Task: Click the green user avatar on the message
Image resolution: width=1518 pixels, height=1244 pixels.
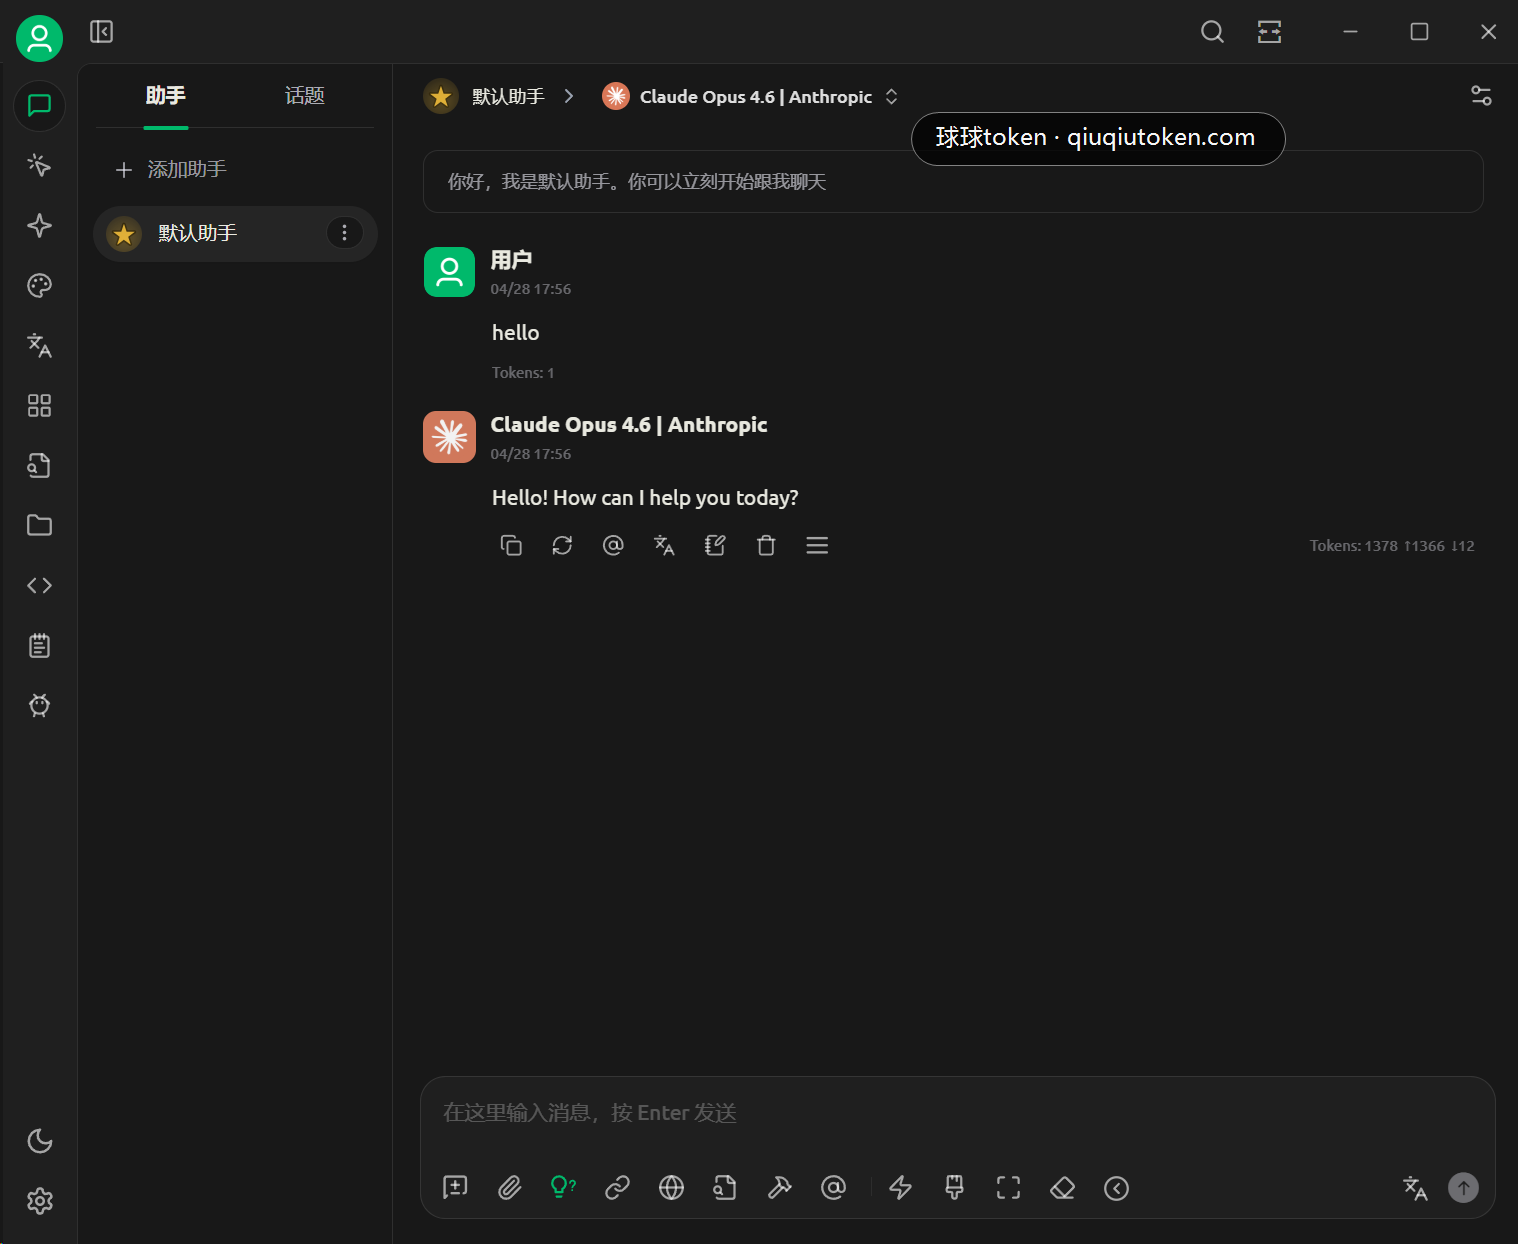Action: [x=449, y=272]
